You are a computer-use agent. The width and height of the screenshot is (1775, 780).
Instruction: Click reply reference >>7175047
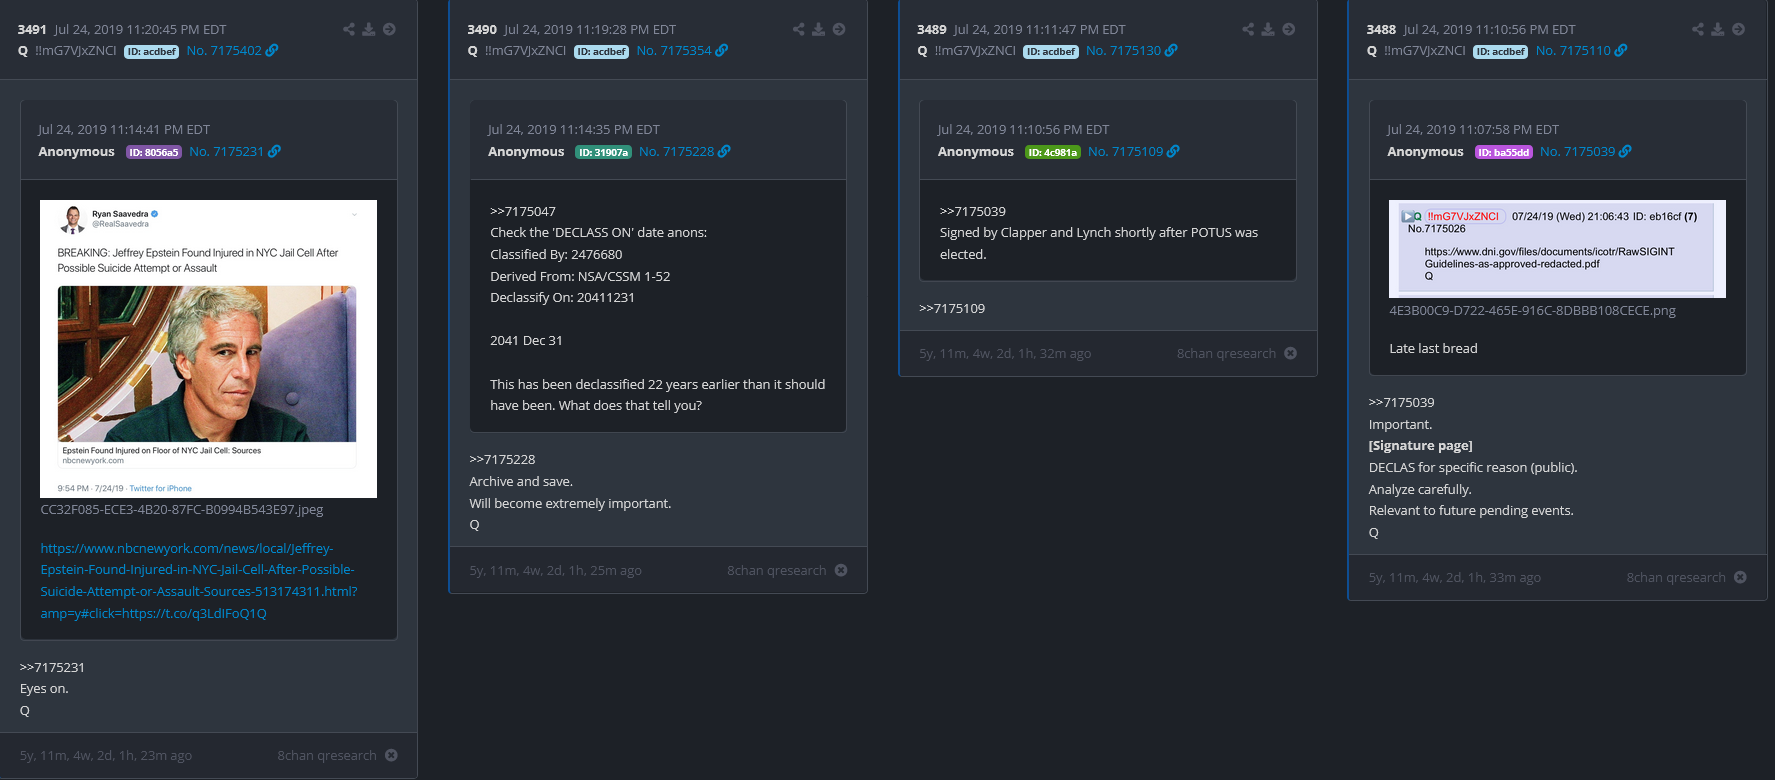pos(523,211)
